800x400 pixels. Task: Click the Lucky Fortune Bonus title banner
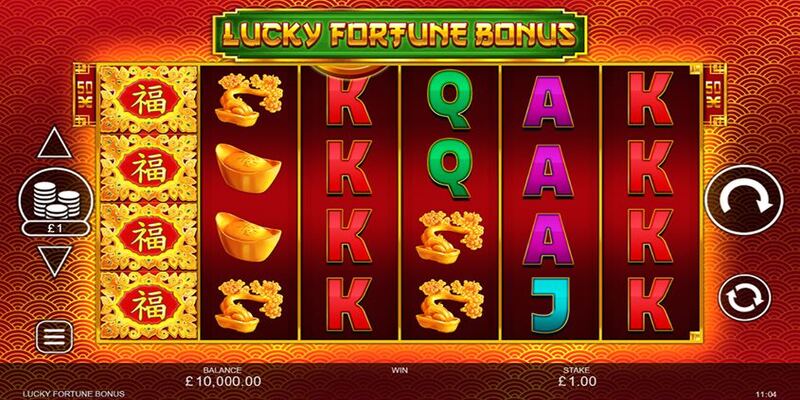[x=399, y=34]
